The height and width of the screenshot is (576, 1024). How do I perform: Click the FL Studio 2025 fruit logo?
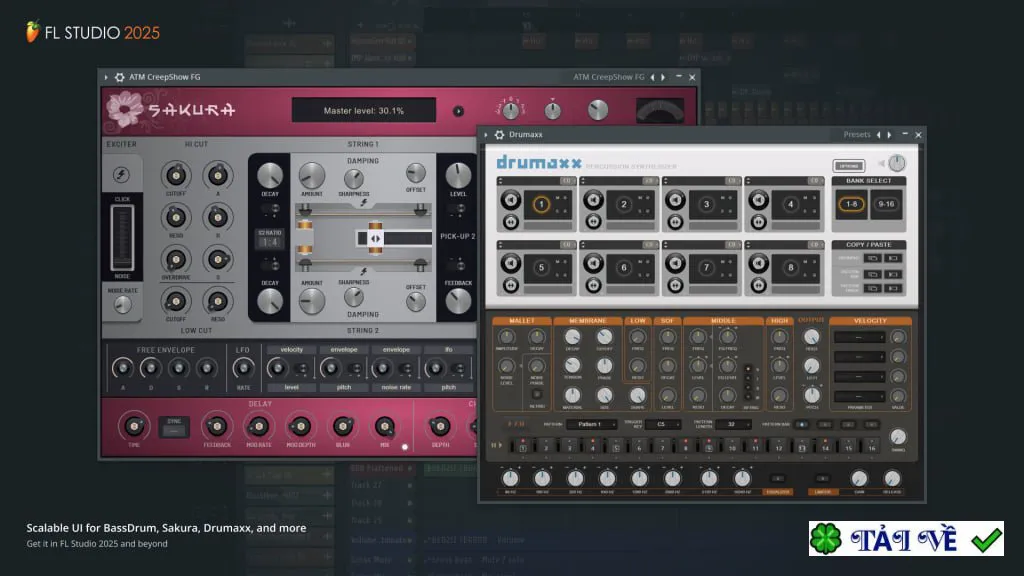click(32, 31)
